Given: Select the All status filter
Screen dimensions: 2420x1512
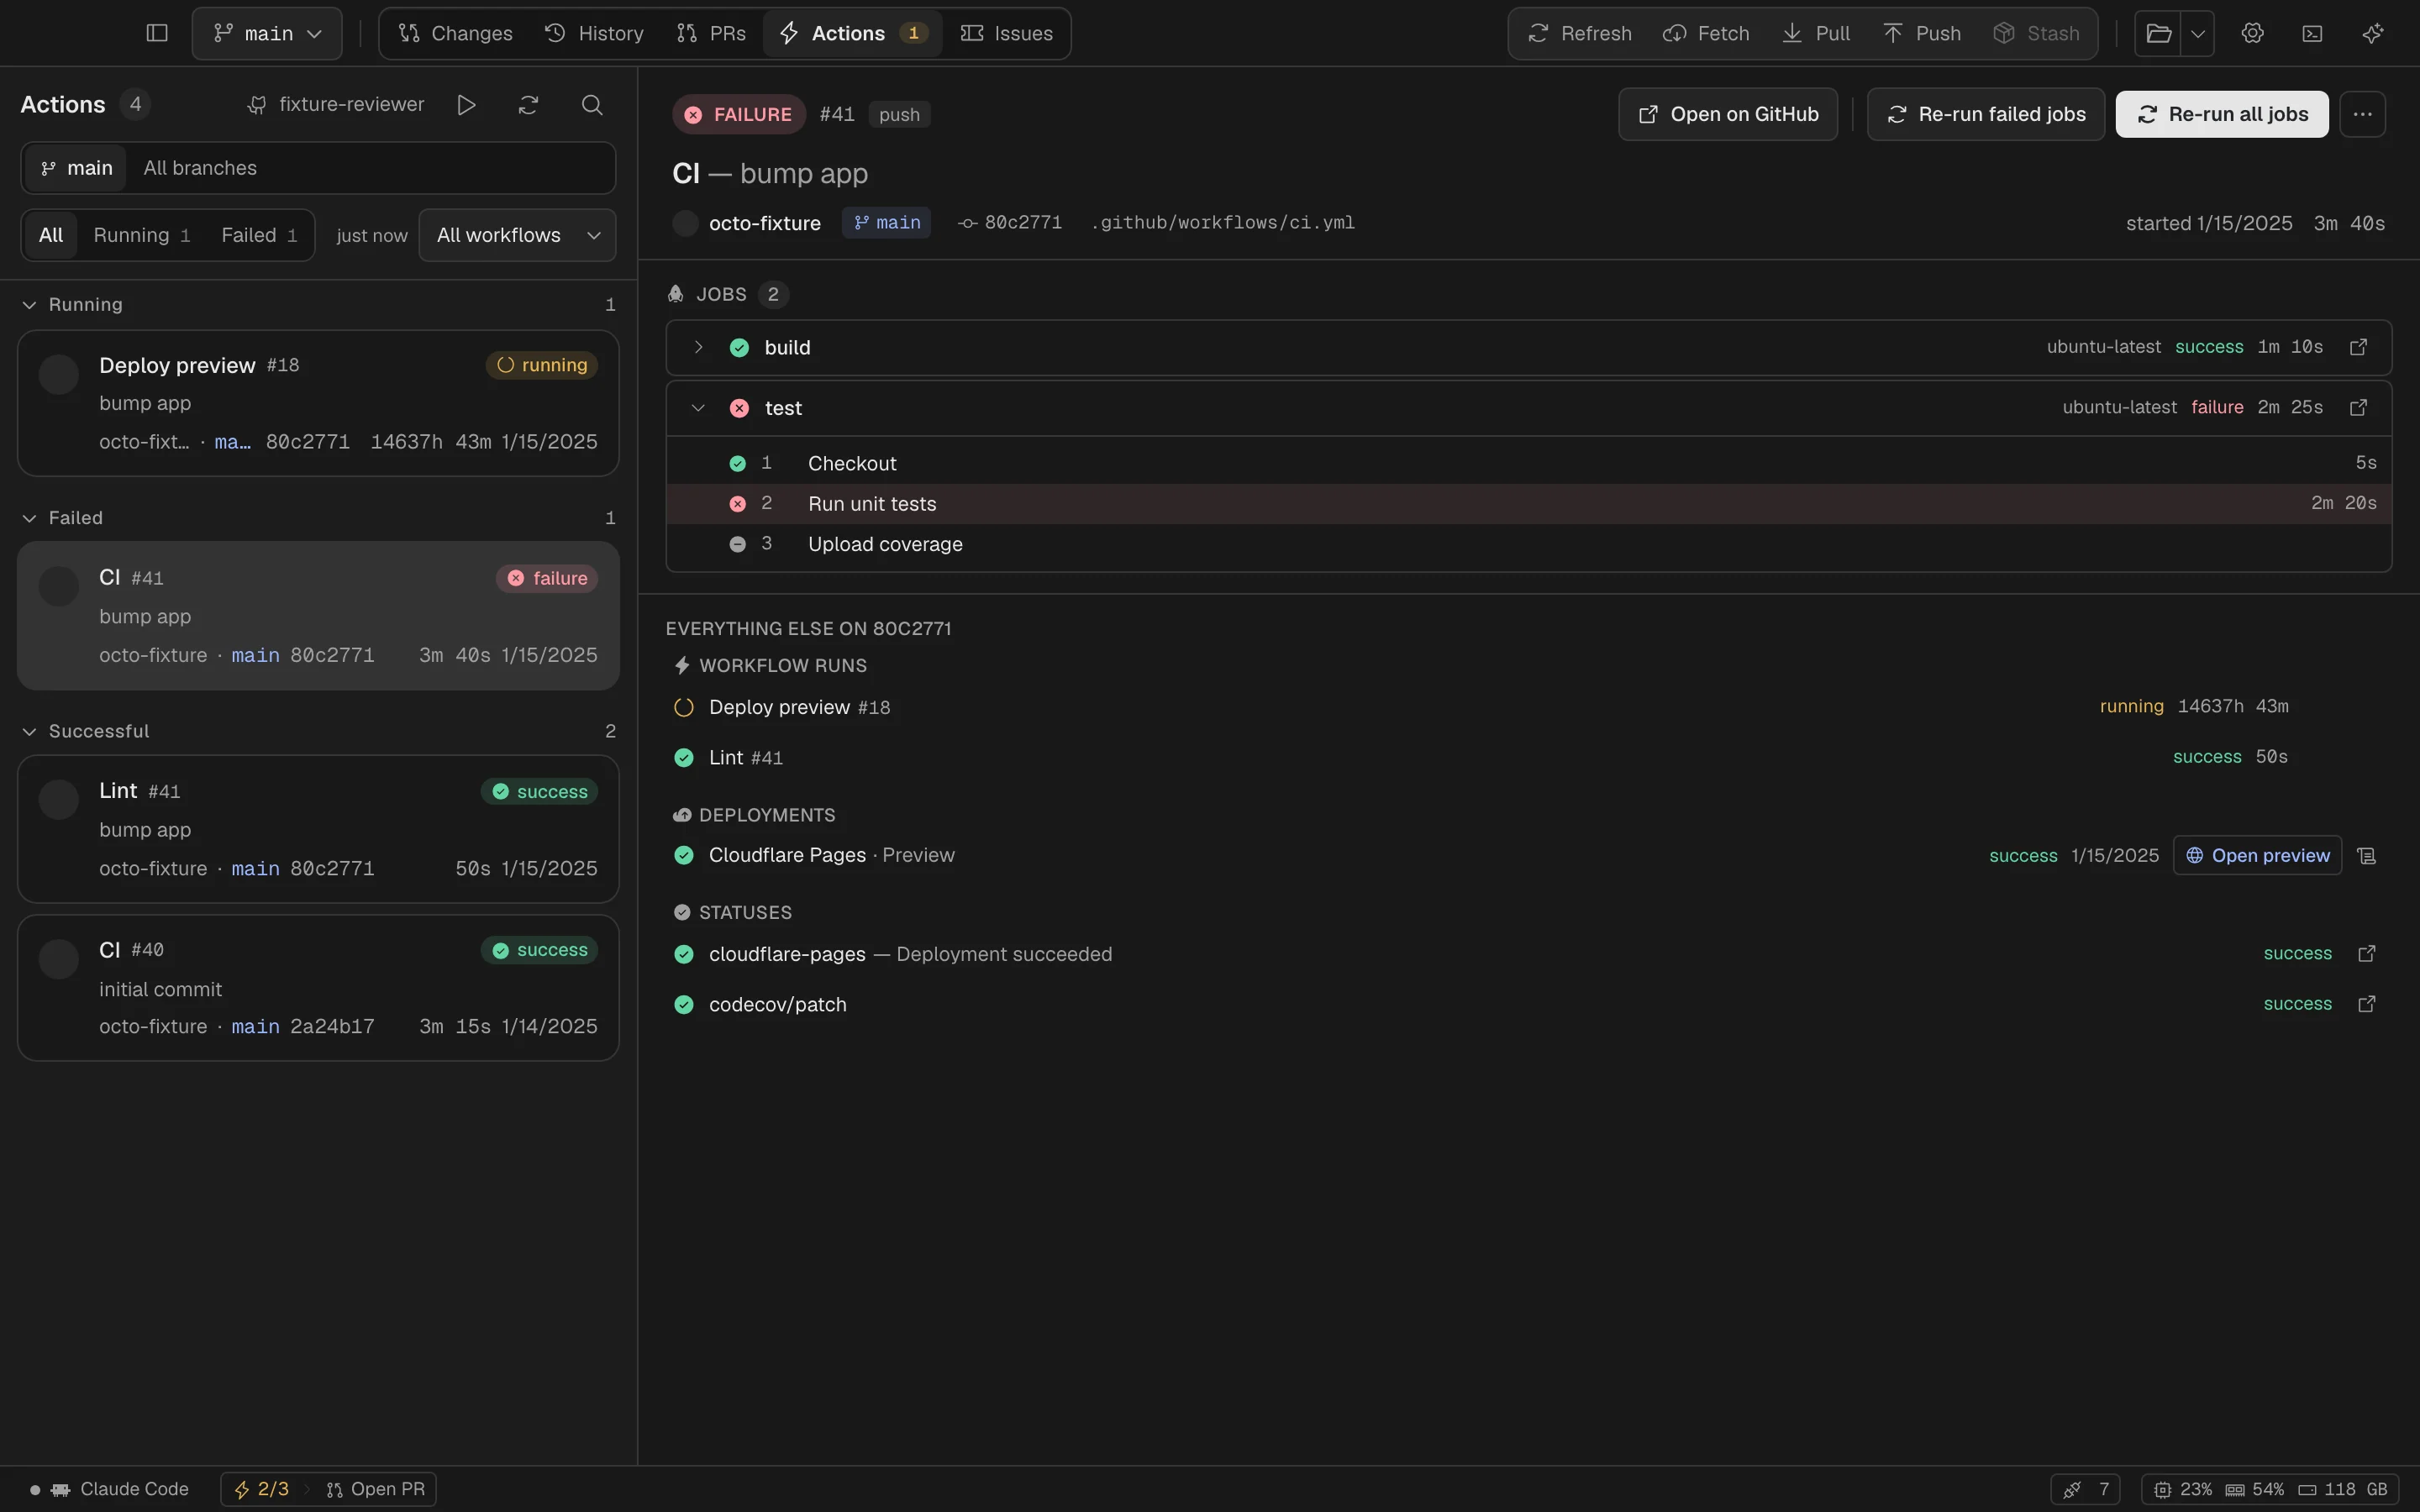Looking at the screenshot, I should [x=50, y=235].
